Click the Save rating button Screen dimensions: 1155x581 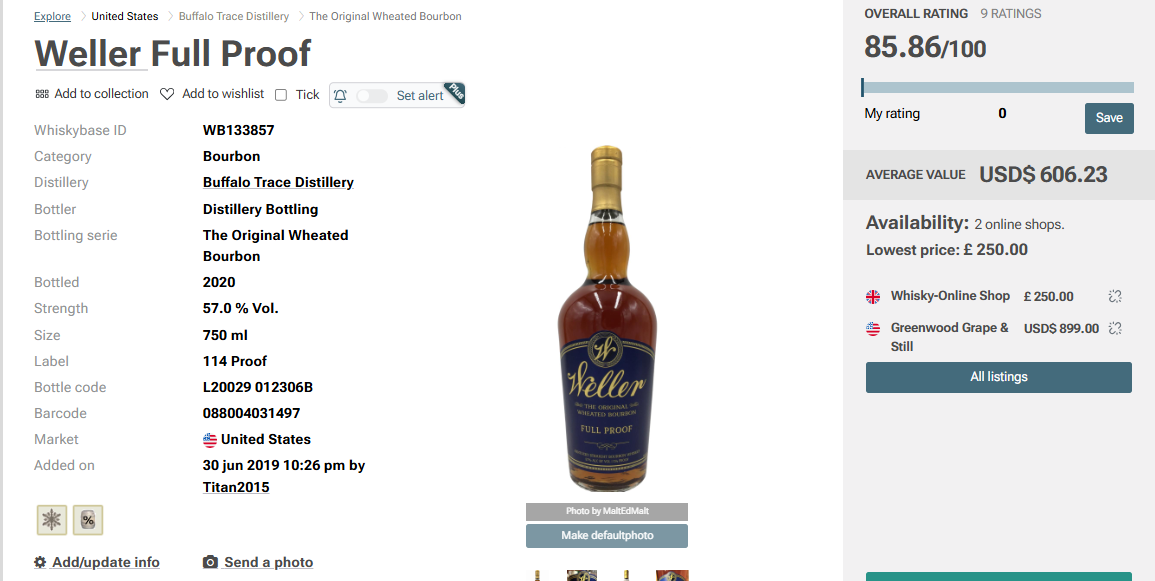1109,118
